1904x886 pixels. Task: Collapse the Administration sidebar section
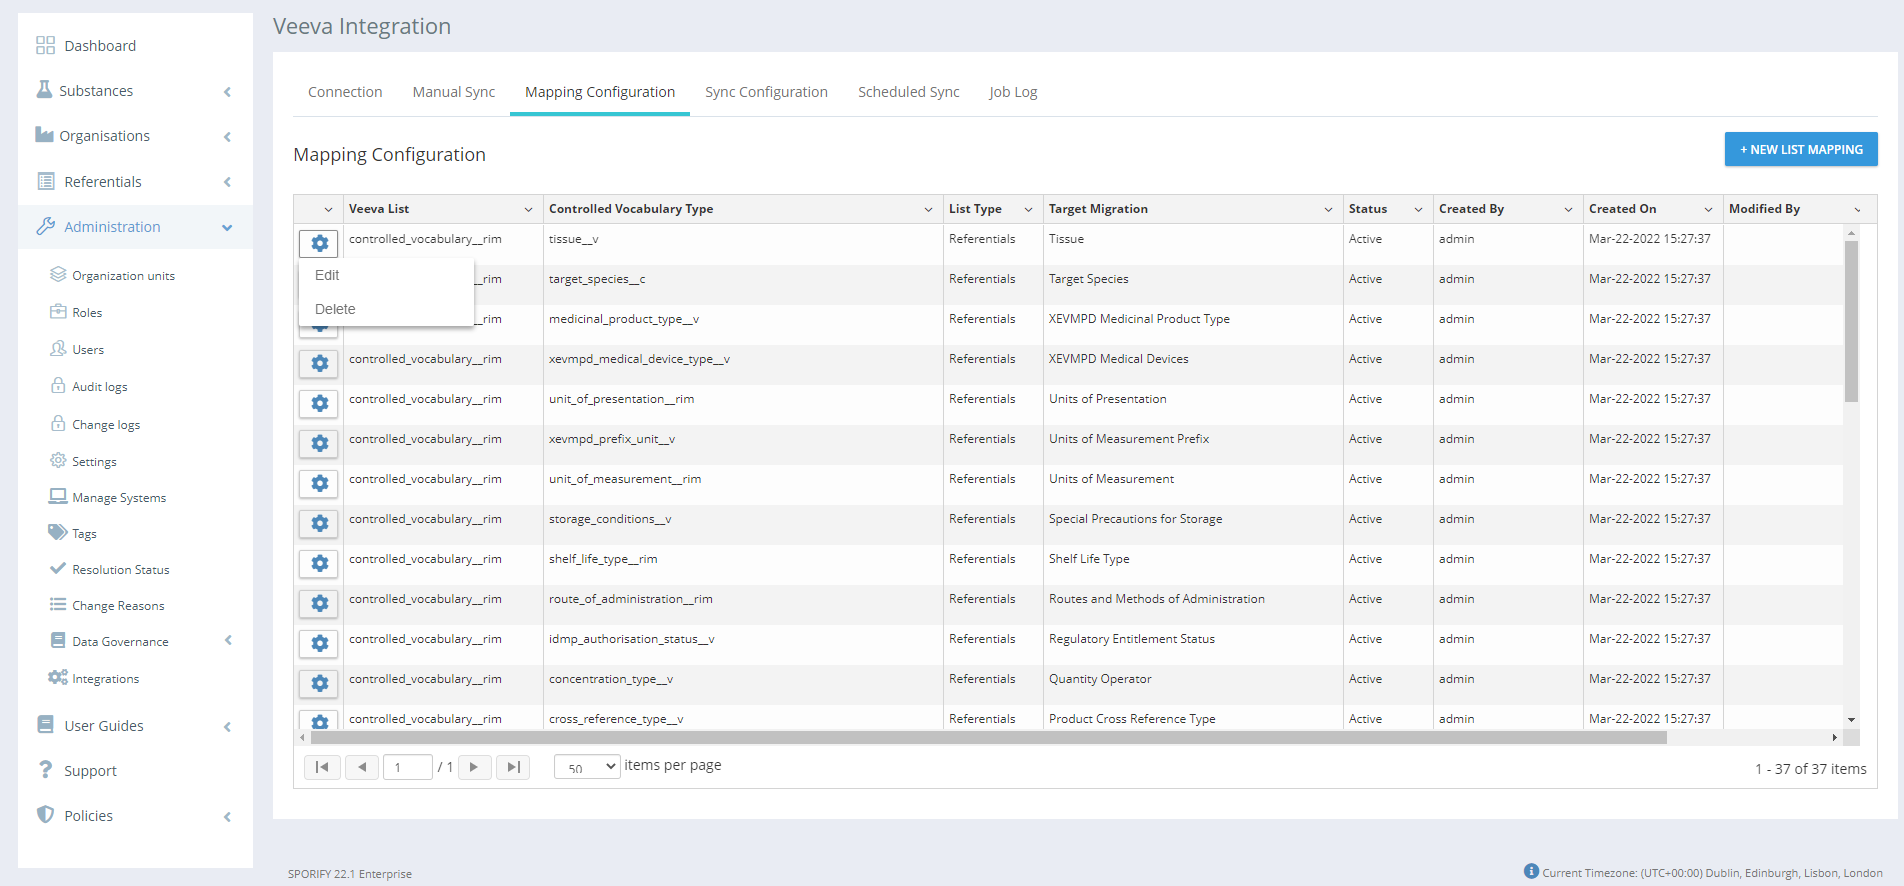coord(227,227)
